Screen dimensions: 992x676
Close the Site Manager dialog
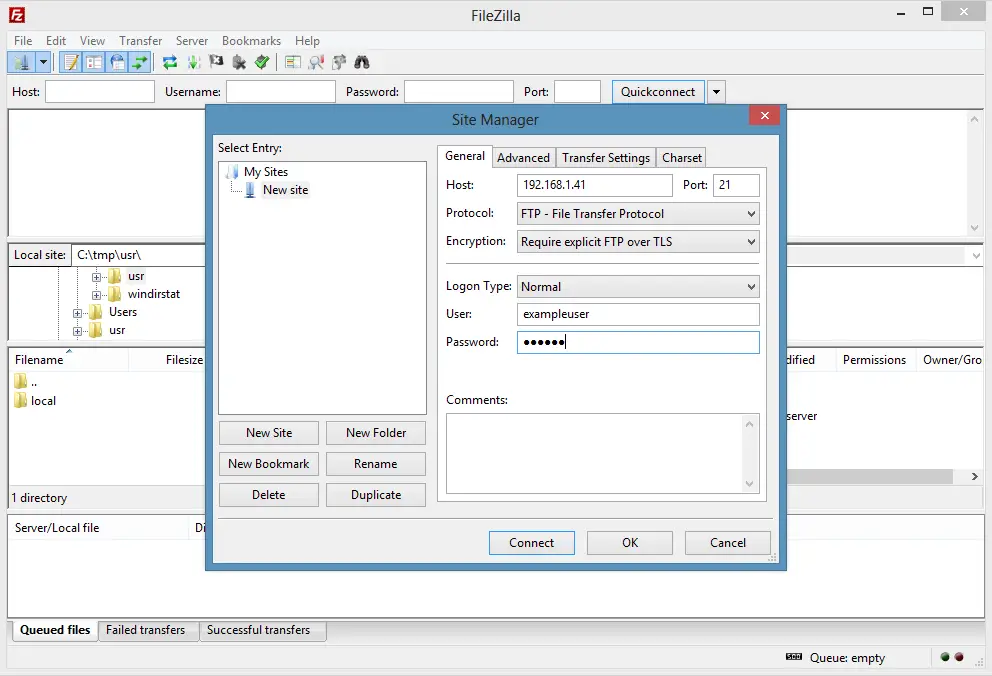764,115
